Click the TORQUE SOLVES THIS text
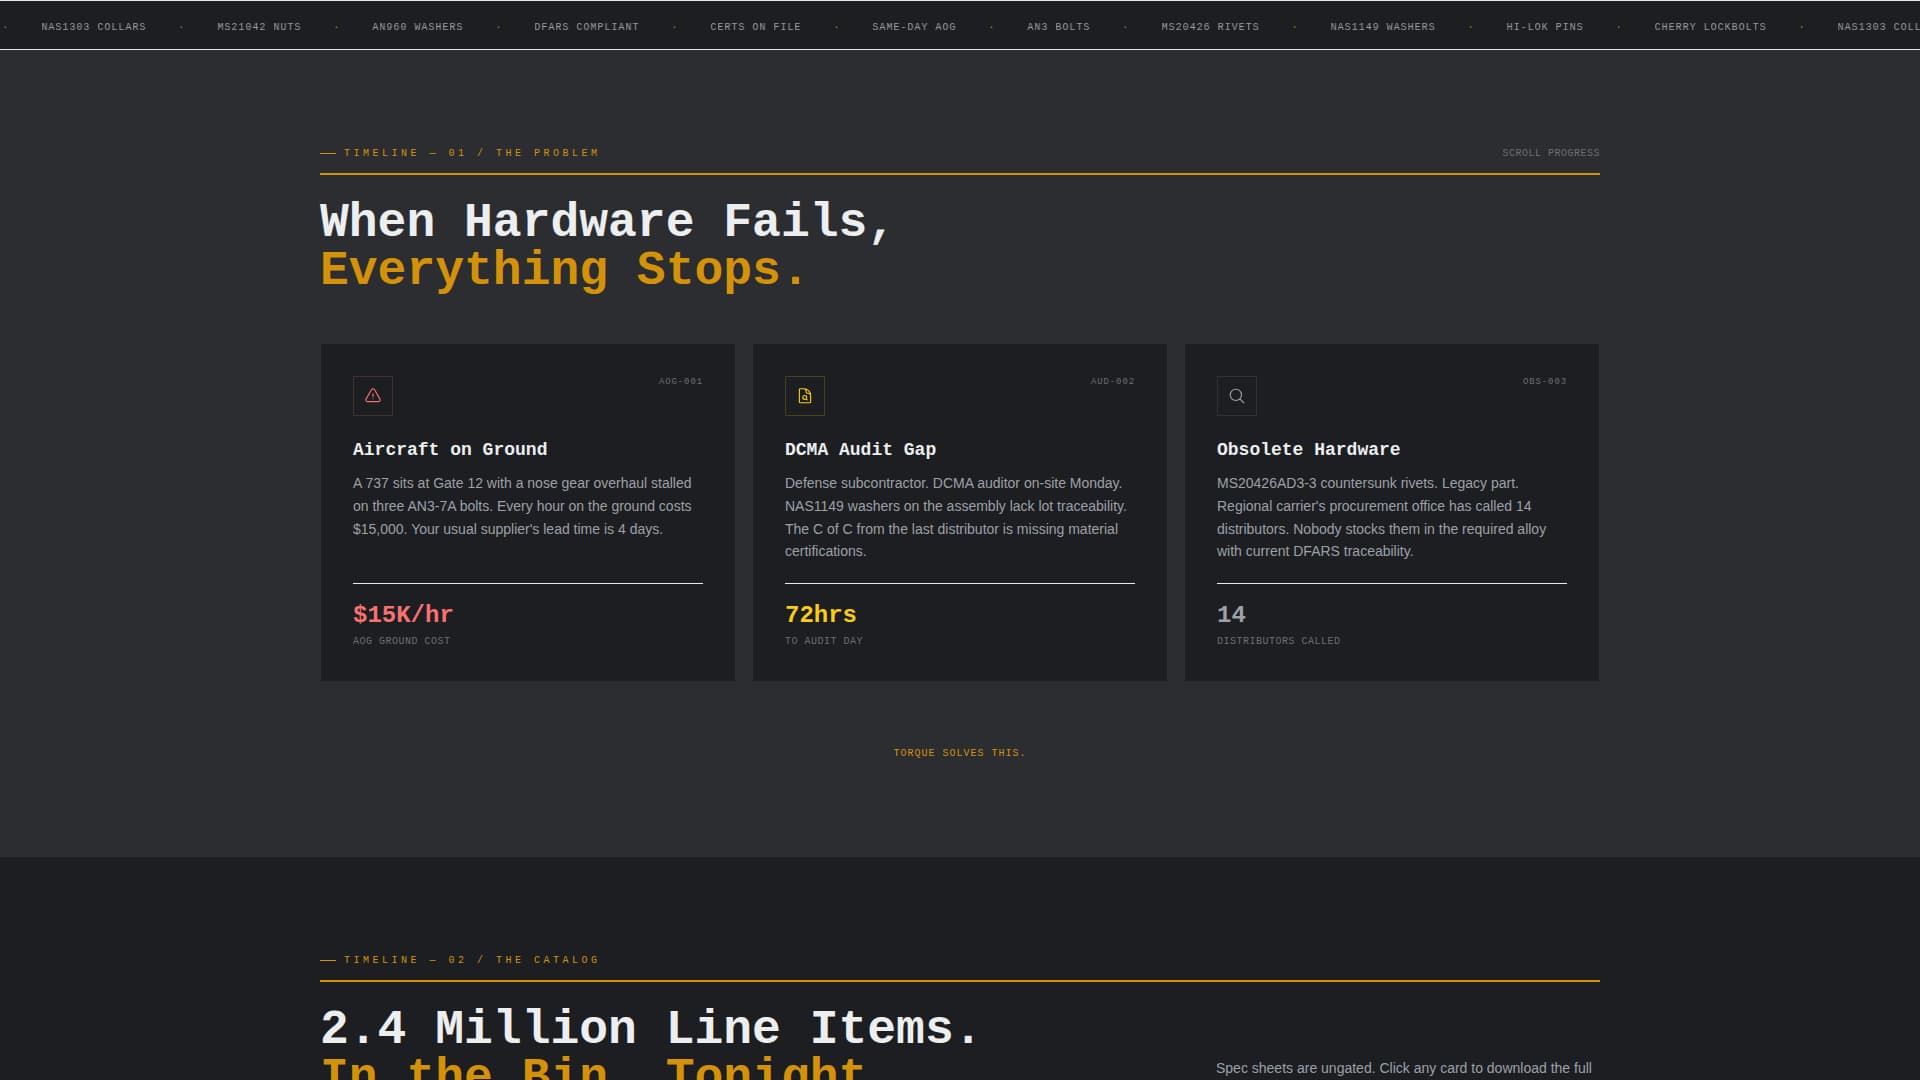Viewport: 1920px width, 1080px height. click(x=959, y=752)
